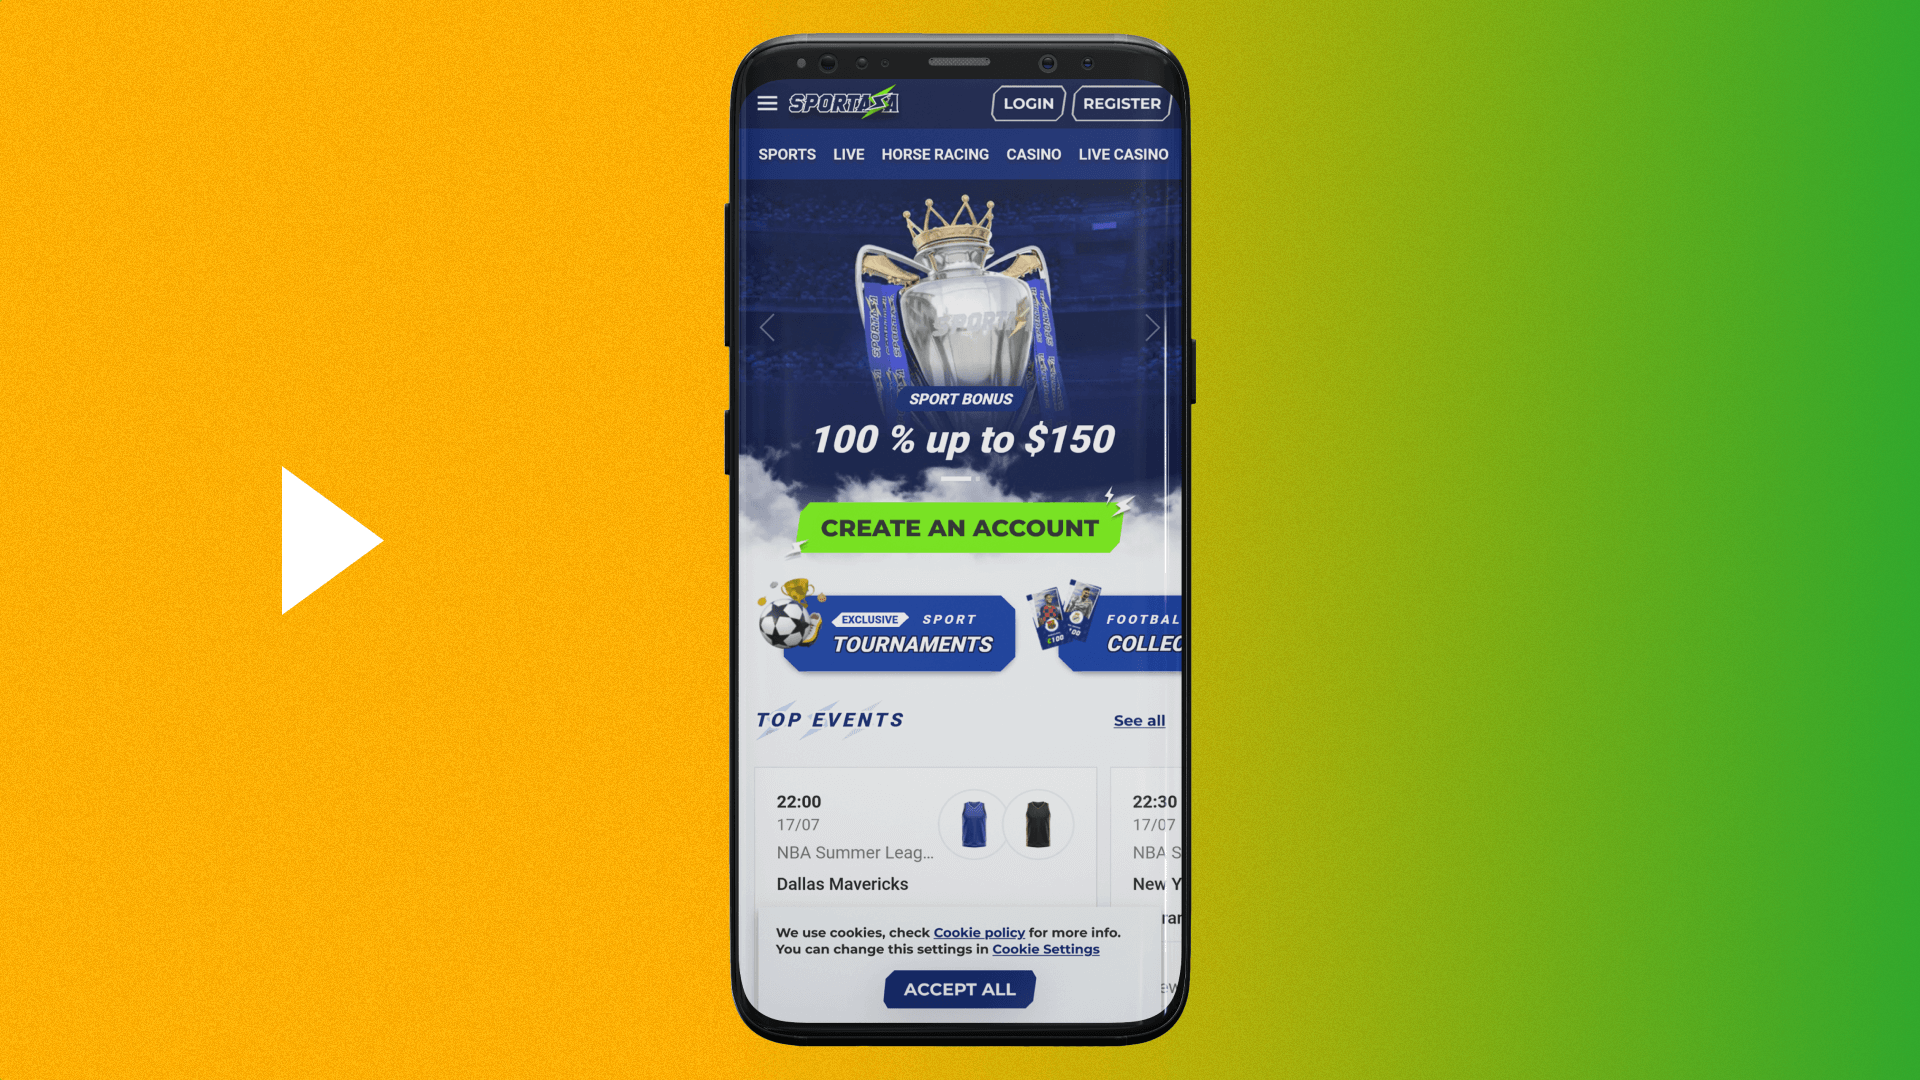
Task: Click the Live betting icon
Action: (x=849, y=154)
